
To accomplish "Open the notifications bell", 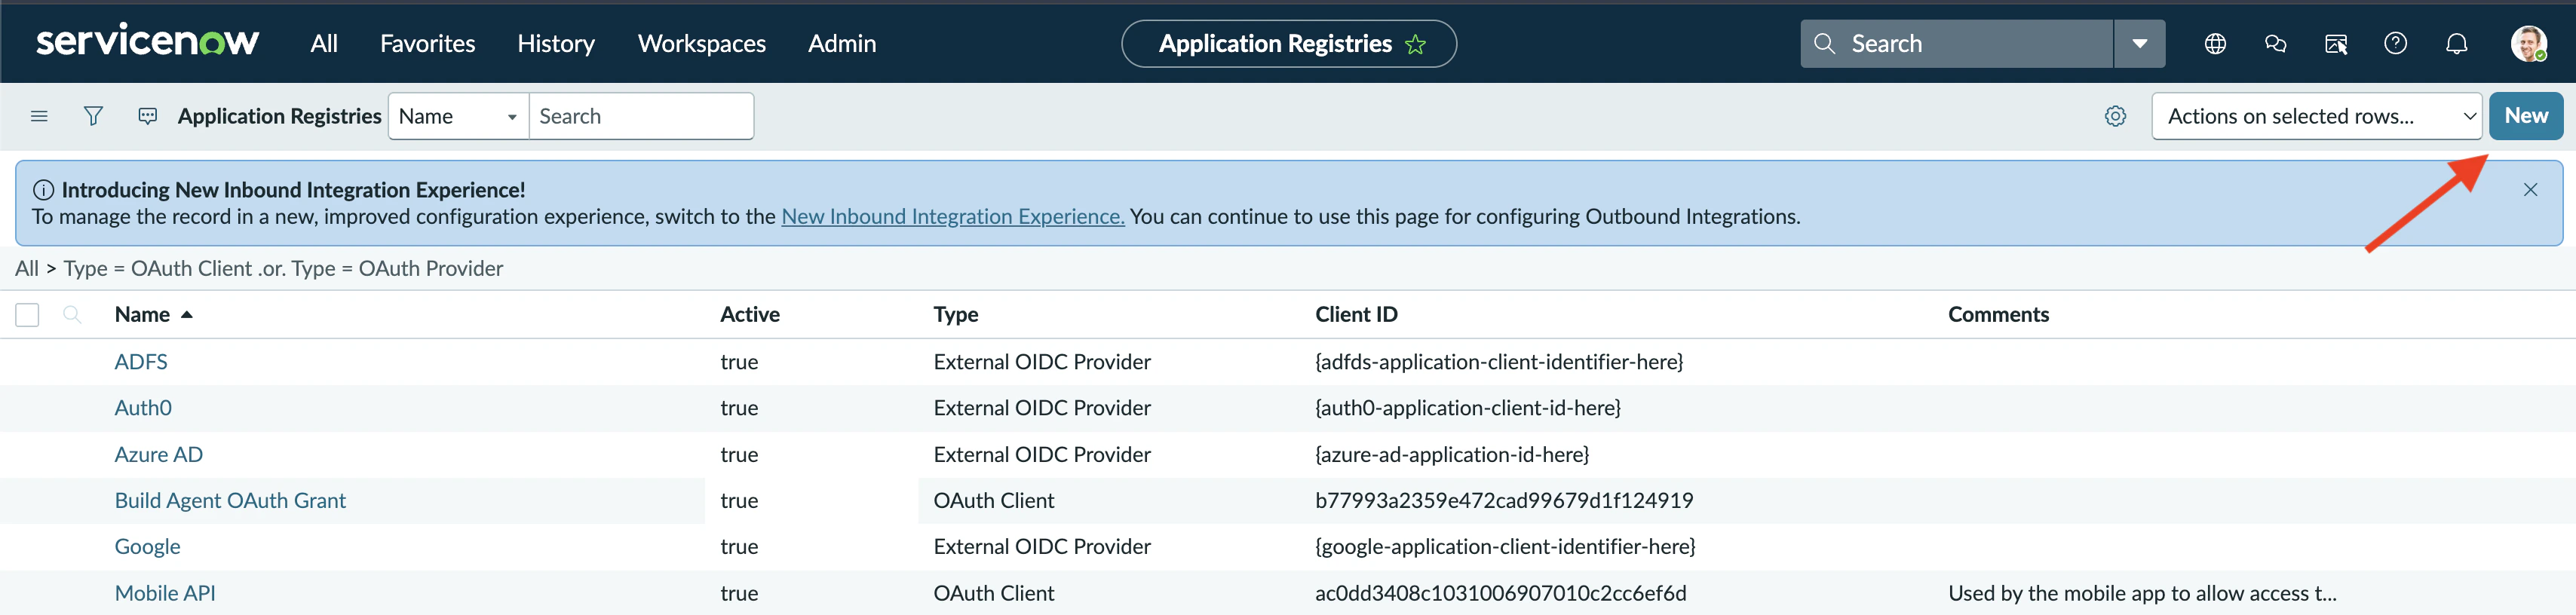I will [2456, 43].
